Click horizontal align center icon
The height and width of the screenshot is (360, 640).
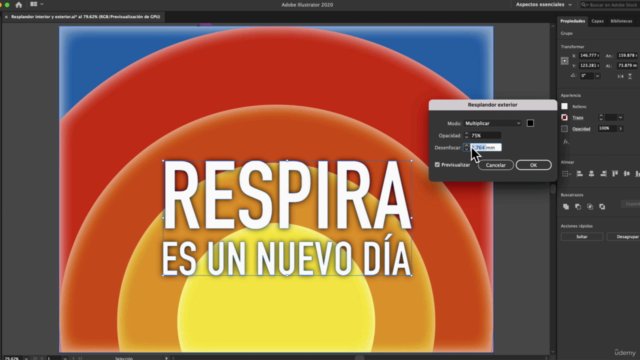point(591,174)
